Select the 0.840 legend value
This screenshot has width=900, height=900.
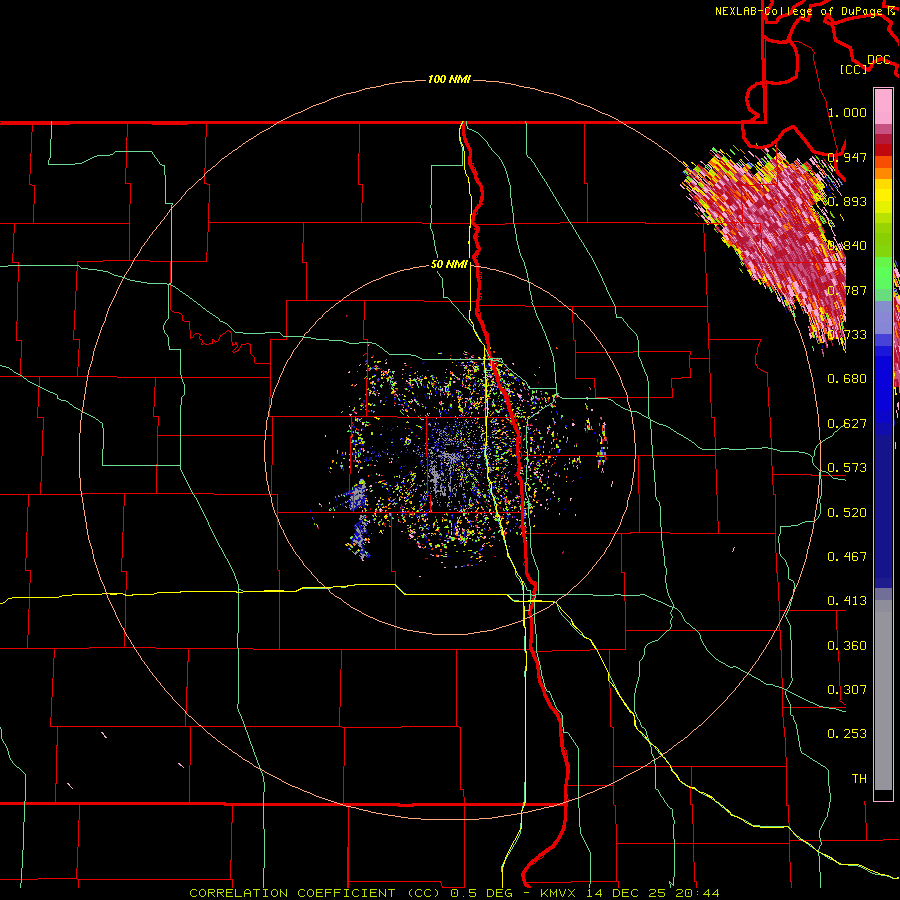point(847,245)
